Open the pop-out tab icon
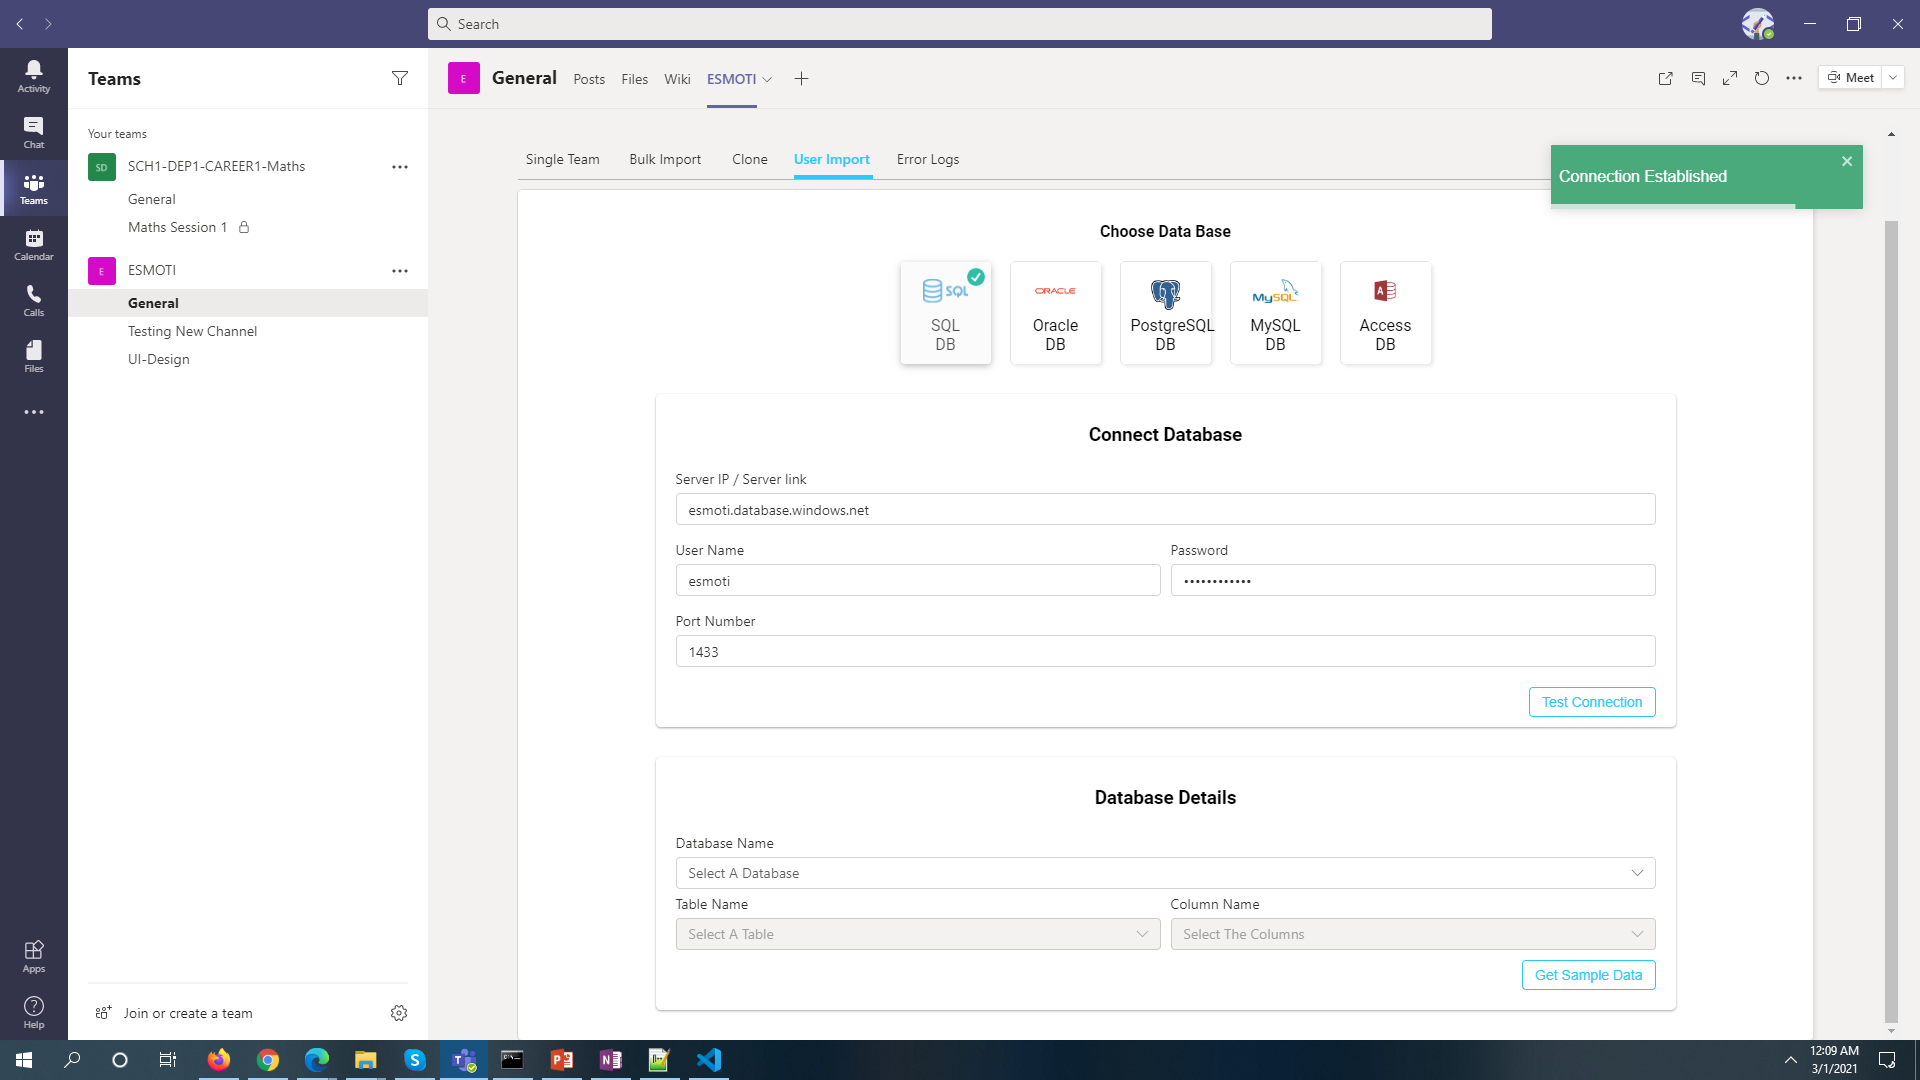This screenshot has width=1920, height=1080. [1665, 78]
